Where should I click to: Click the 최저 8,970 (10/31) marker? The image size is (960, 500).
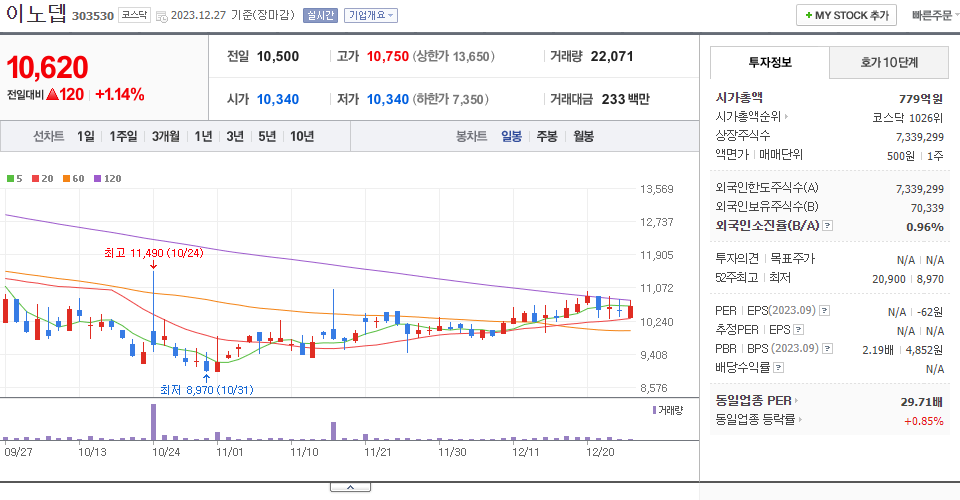(x=206, y=390)
